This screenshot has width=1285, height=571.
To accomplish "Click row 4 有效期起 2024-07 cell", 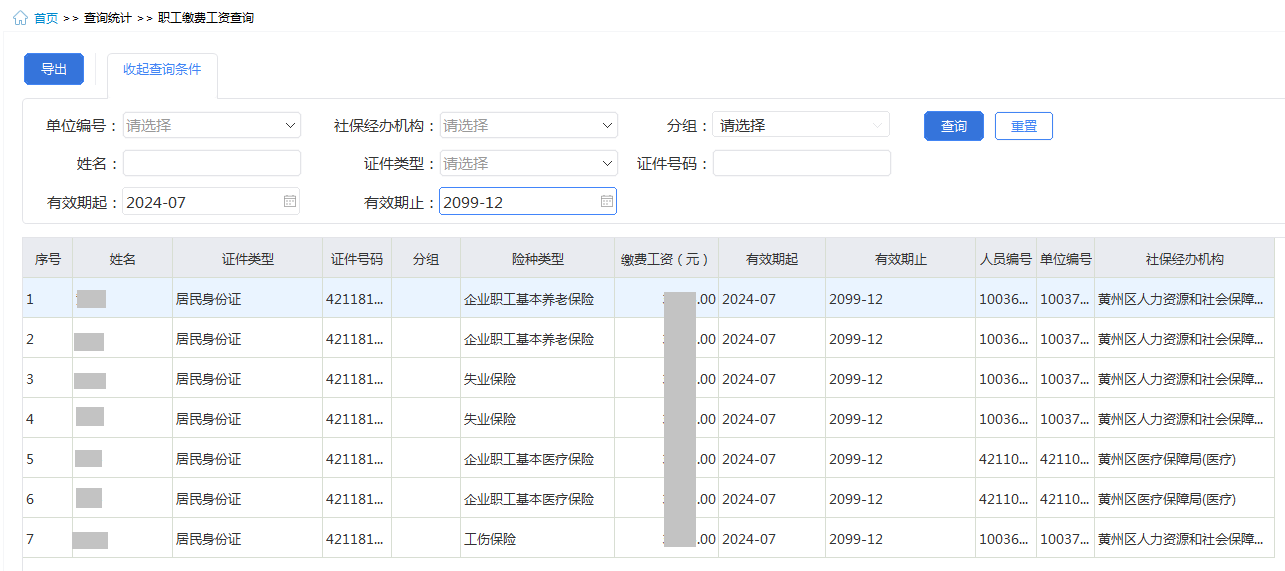I will click(772, 419).
